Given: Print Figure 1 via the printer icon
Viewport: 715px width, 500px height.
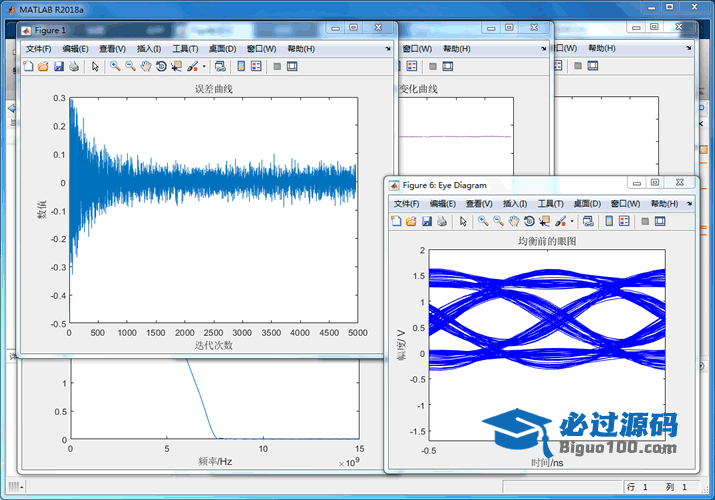Looking at the screenshot, I should (x=74, y=67).
